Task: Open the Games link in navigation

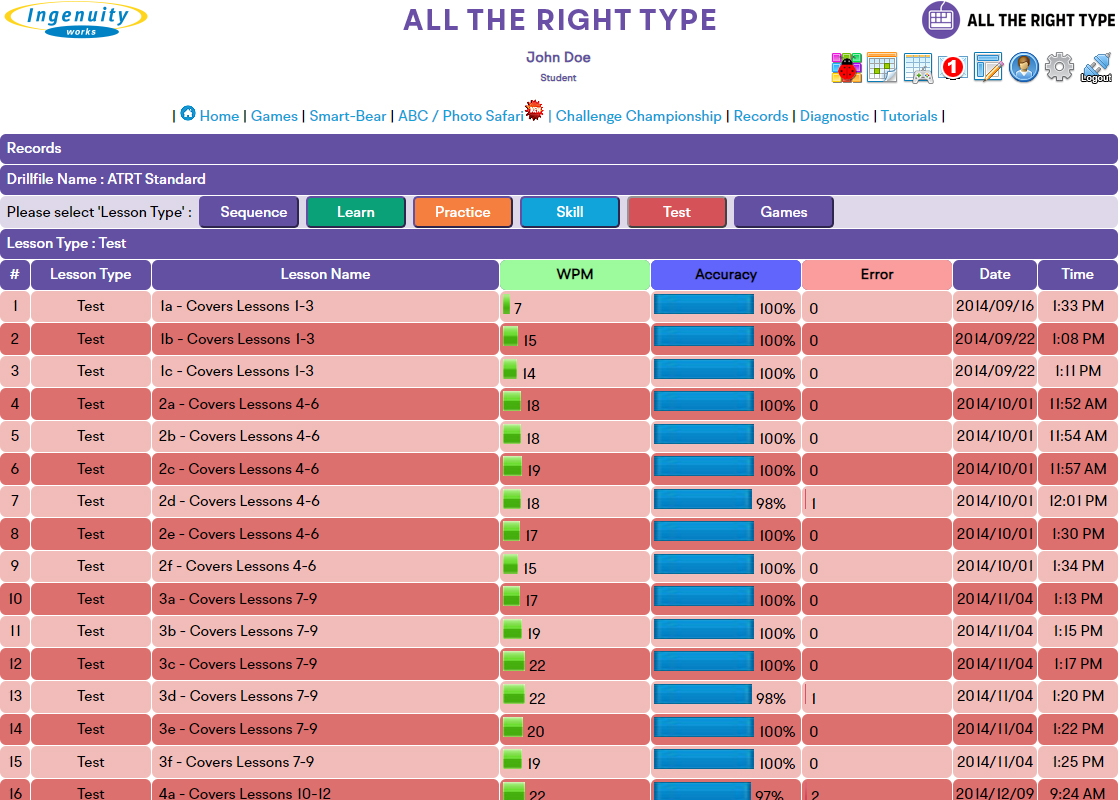Action: (274, 116)
